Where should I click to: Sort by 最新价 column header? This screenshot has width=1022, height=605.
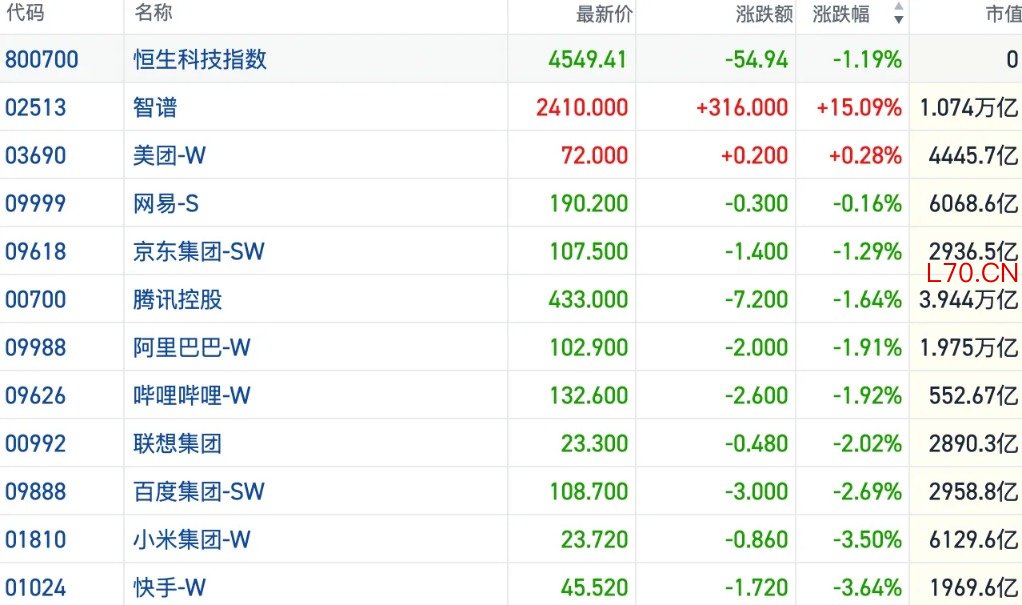[604, 14]
